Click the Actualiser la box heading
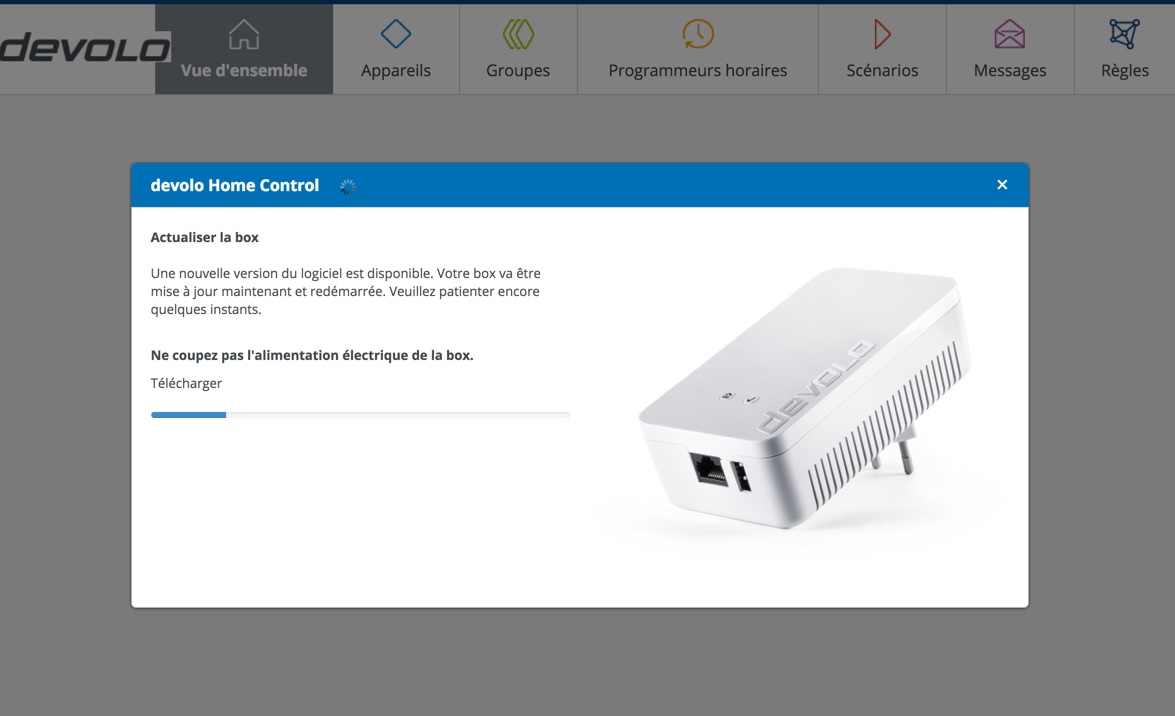 click(205, 237)
